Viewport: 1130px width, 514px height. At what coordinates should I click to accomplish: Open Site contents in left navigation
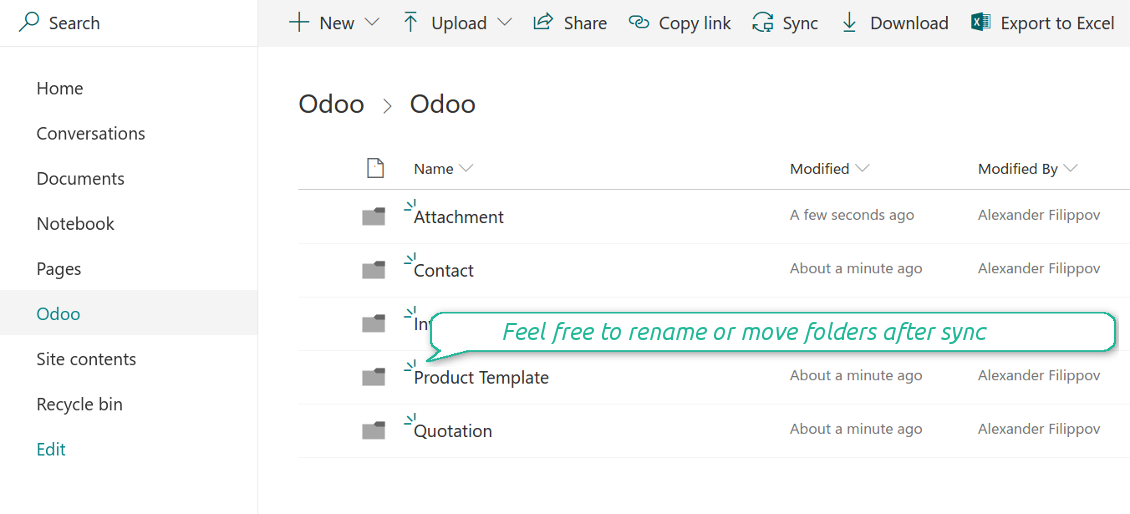86,359
